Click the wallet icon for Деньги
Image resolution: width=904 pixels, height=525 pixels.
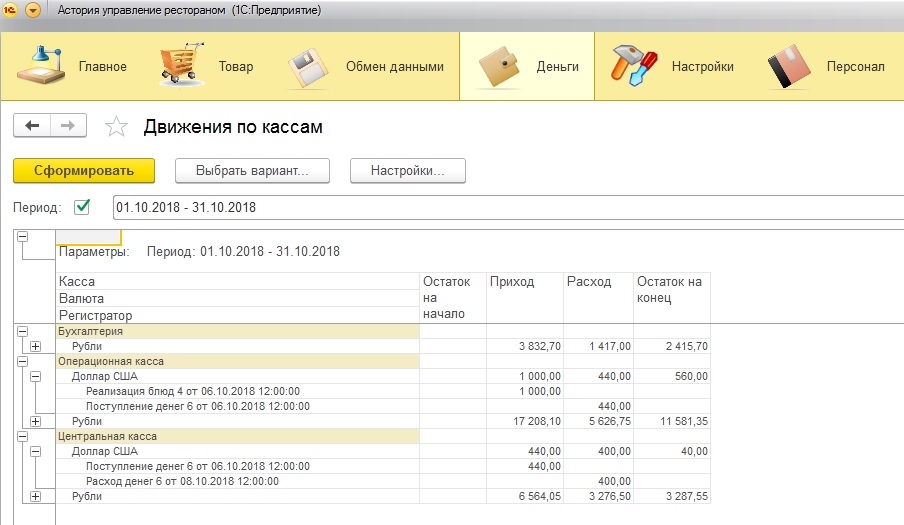[x=501, y=66]
